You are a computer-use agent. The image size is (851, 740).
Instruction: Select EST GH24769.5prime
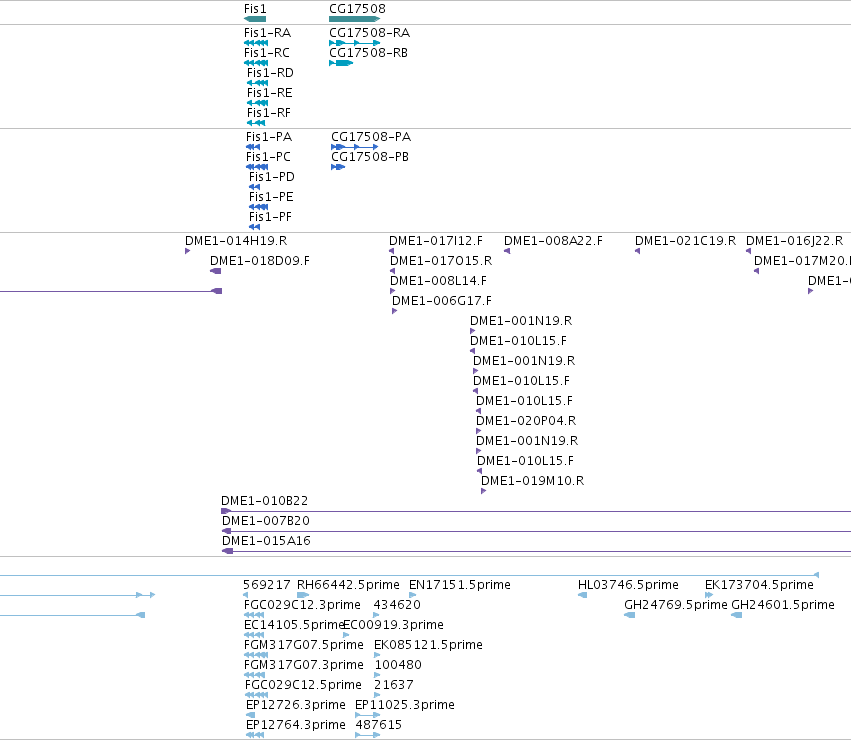(676, 605)
